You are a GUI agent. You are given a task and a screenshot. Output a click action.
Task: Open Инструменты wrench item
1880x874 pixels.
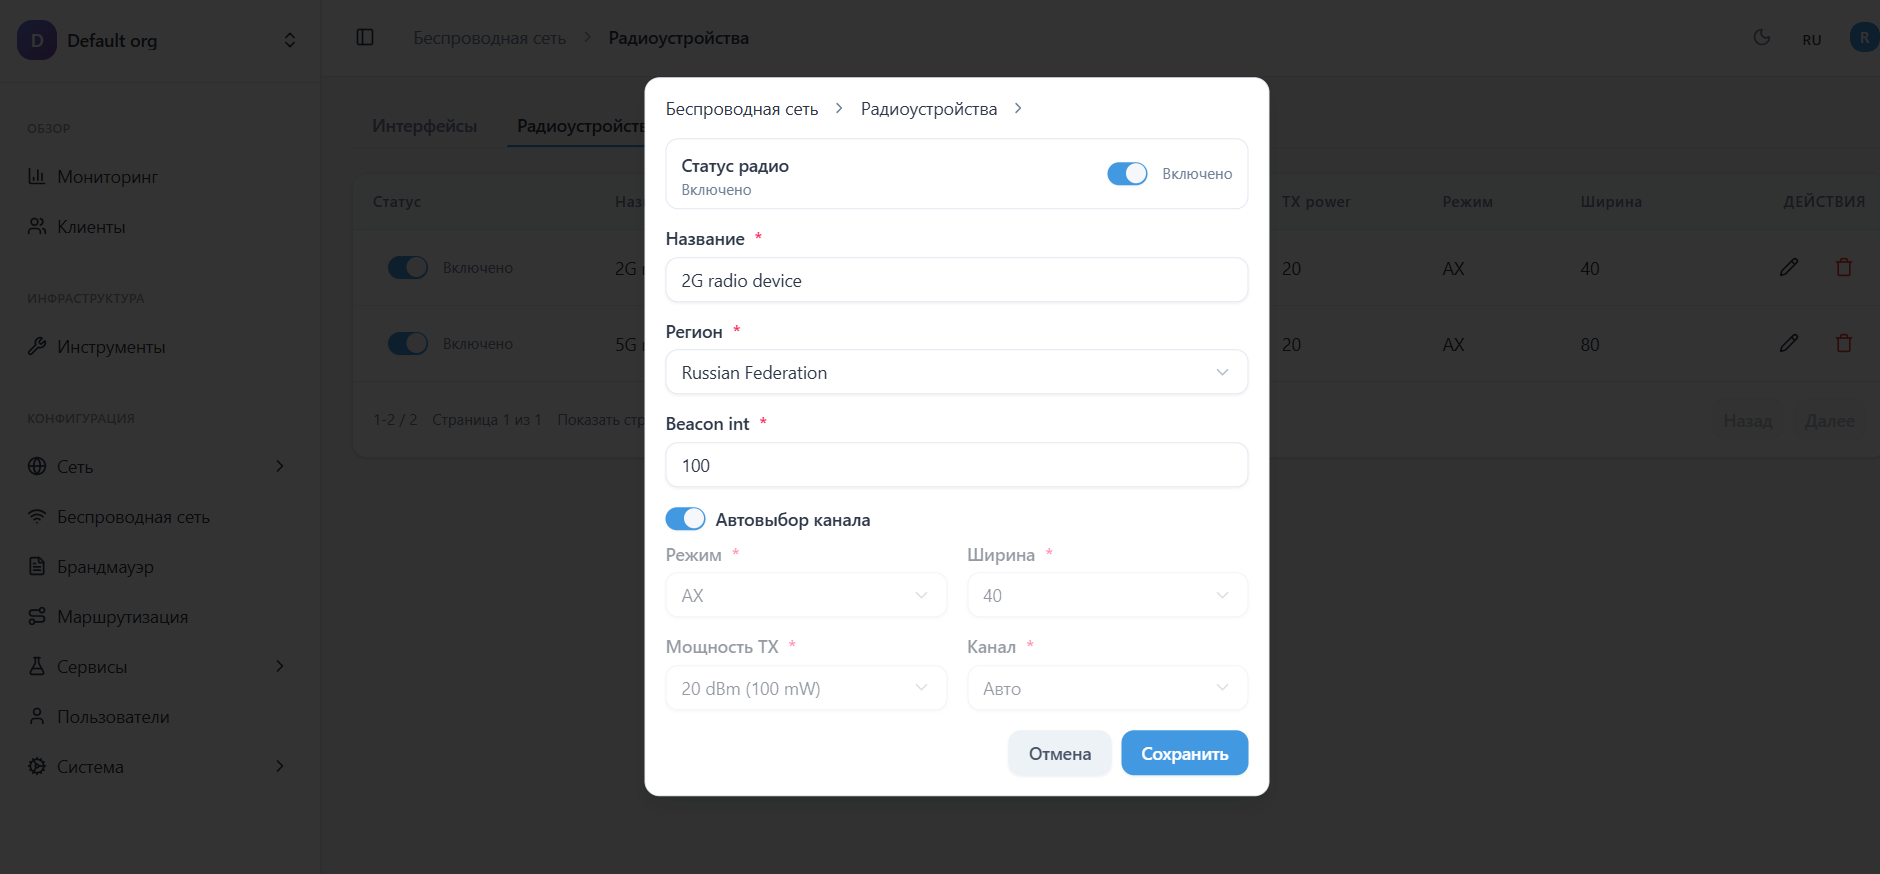(x=110, y=347)
